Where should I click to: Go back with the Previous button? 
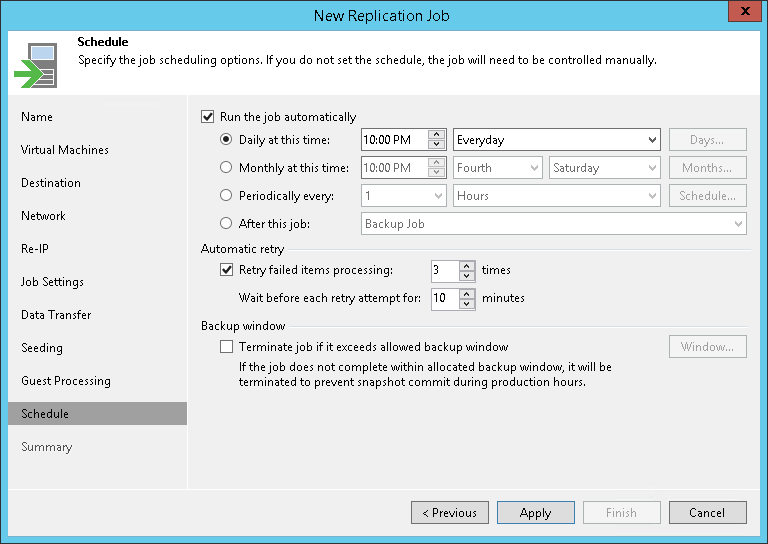coord(449,513)
